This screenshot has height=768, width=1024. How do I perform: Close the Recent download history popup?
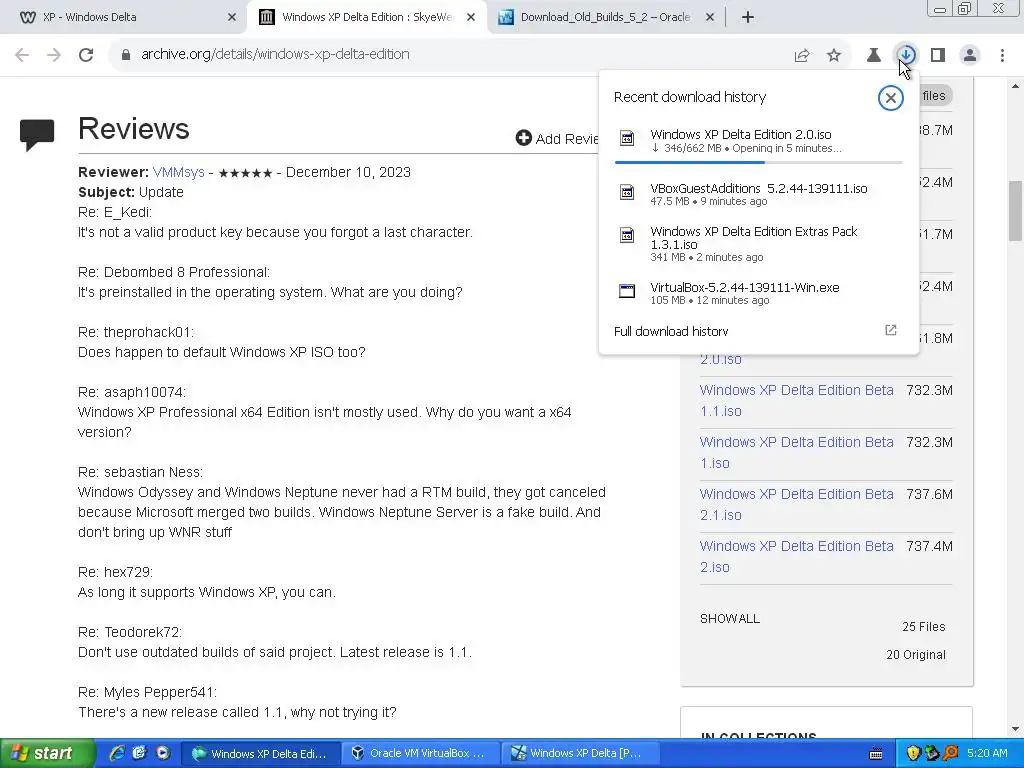tap(890, 98)
